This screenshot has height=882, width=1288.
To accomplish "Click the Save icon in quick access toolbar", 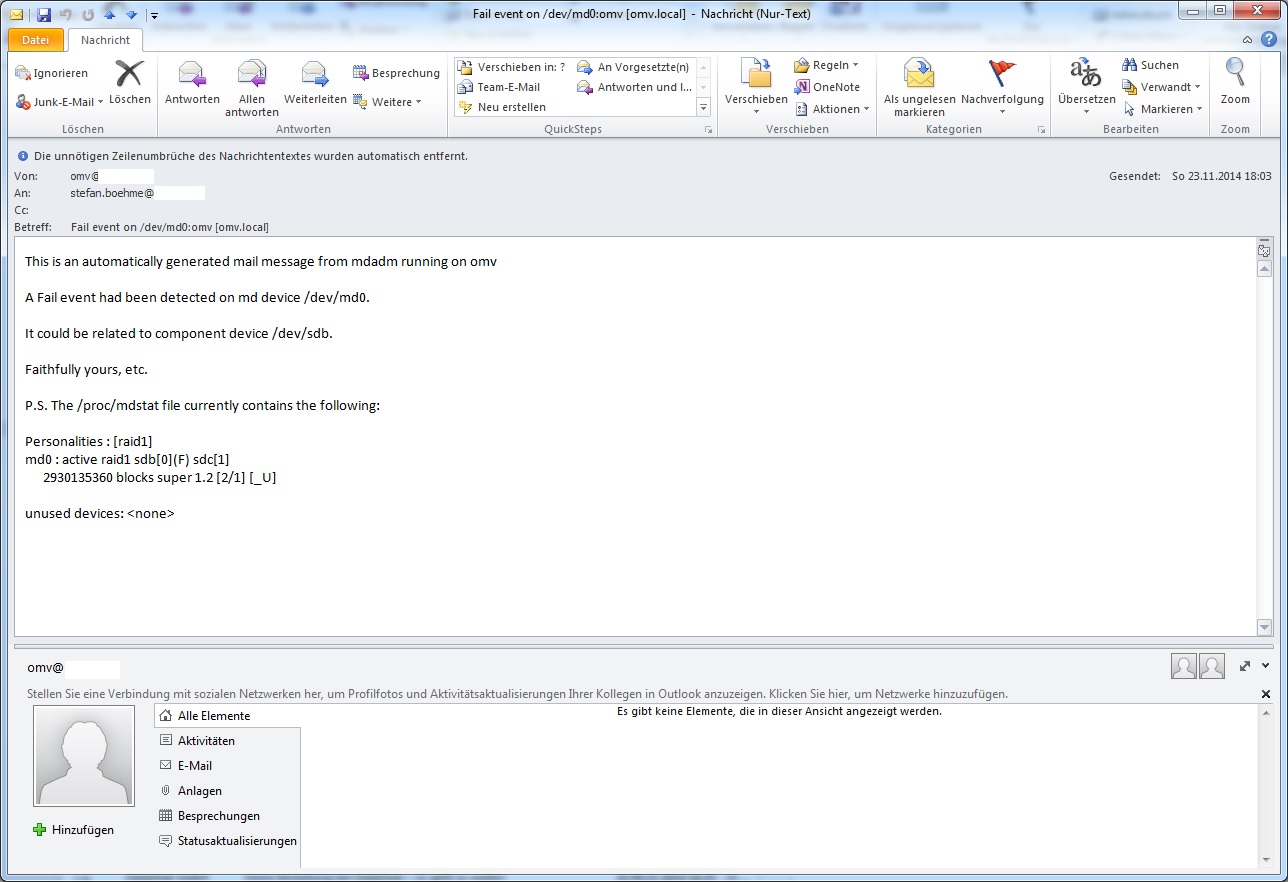I will (x=44, y=14).
